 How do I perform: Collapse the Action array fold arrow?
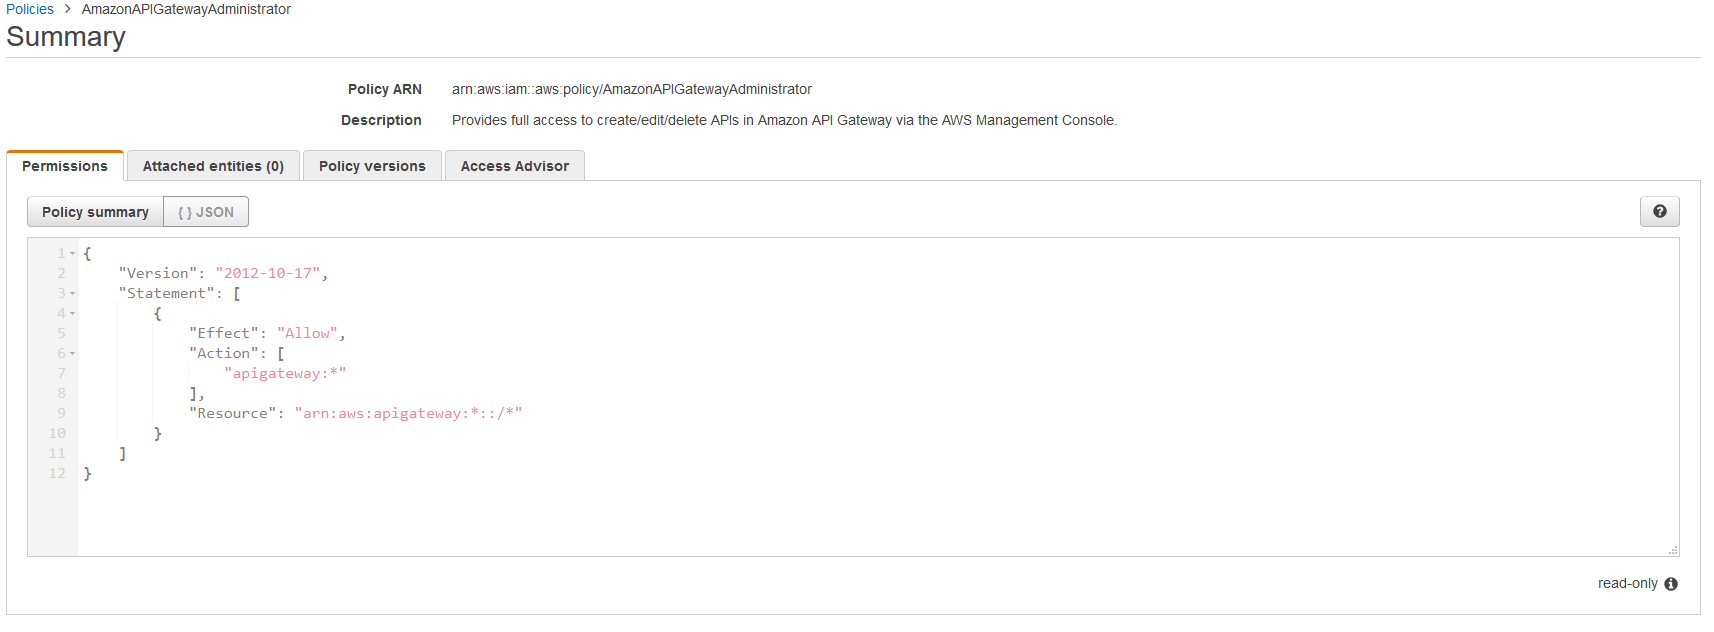pos(72,354)
